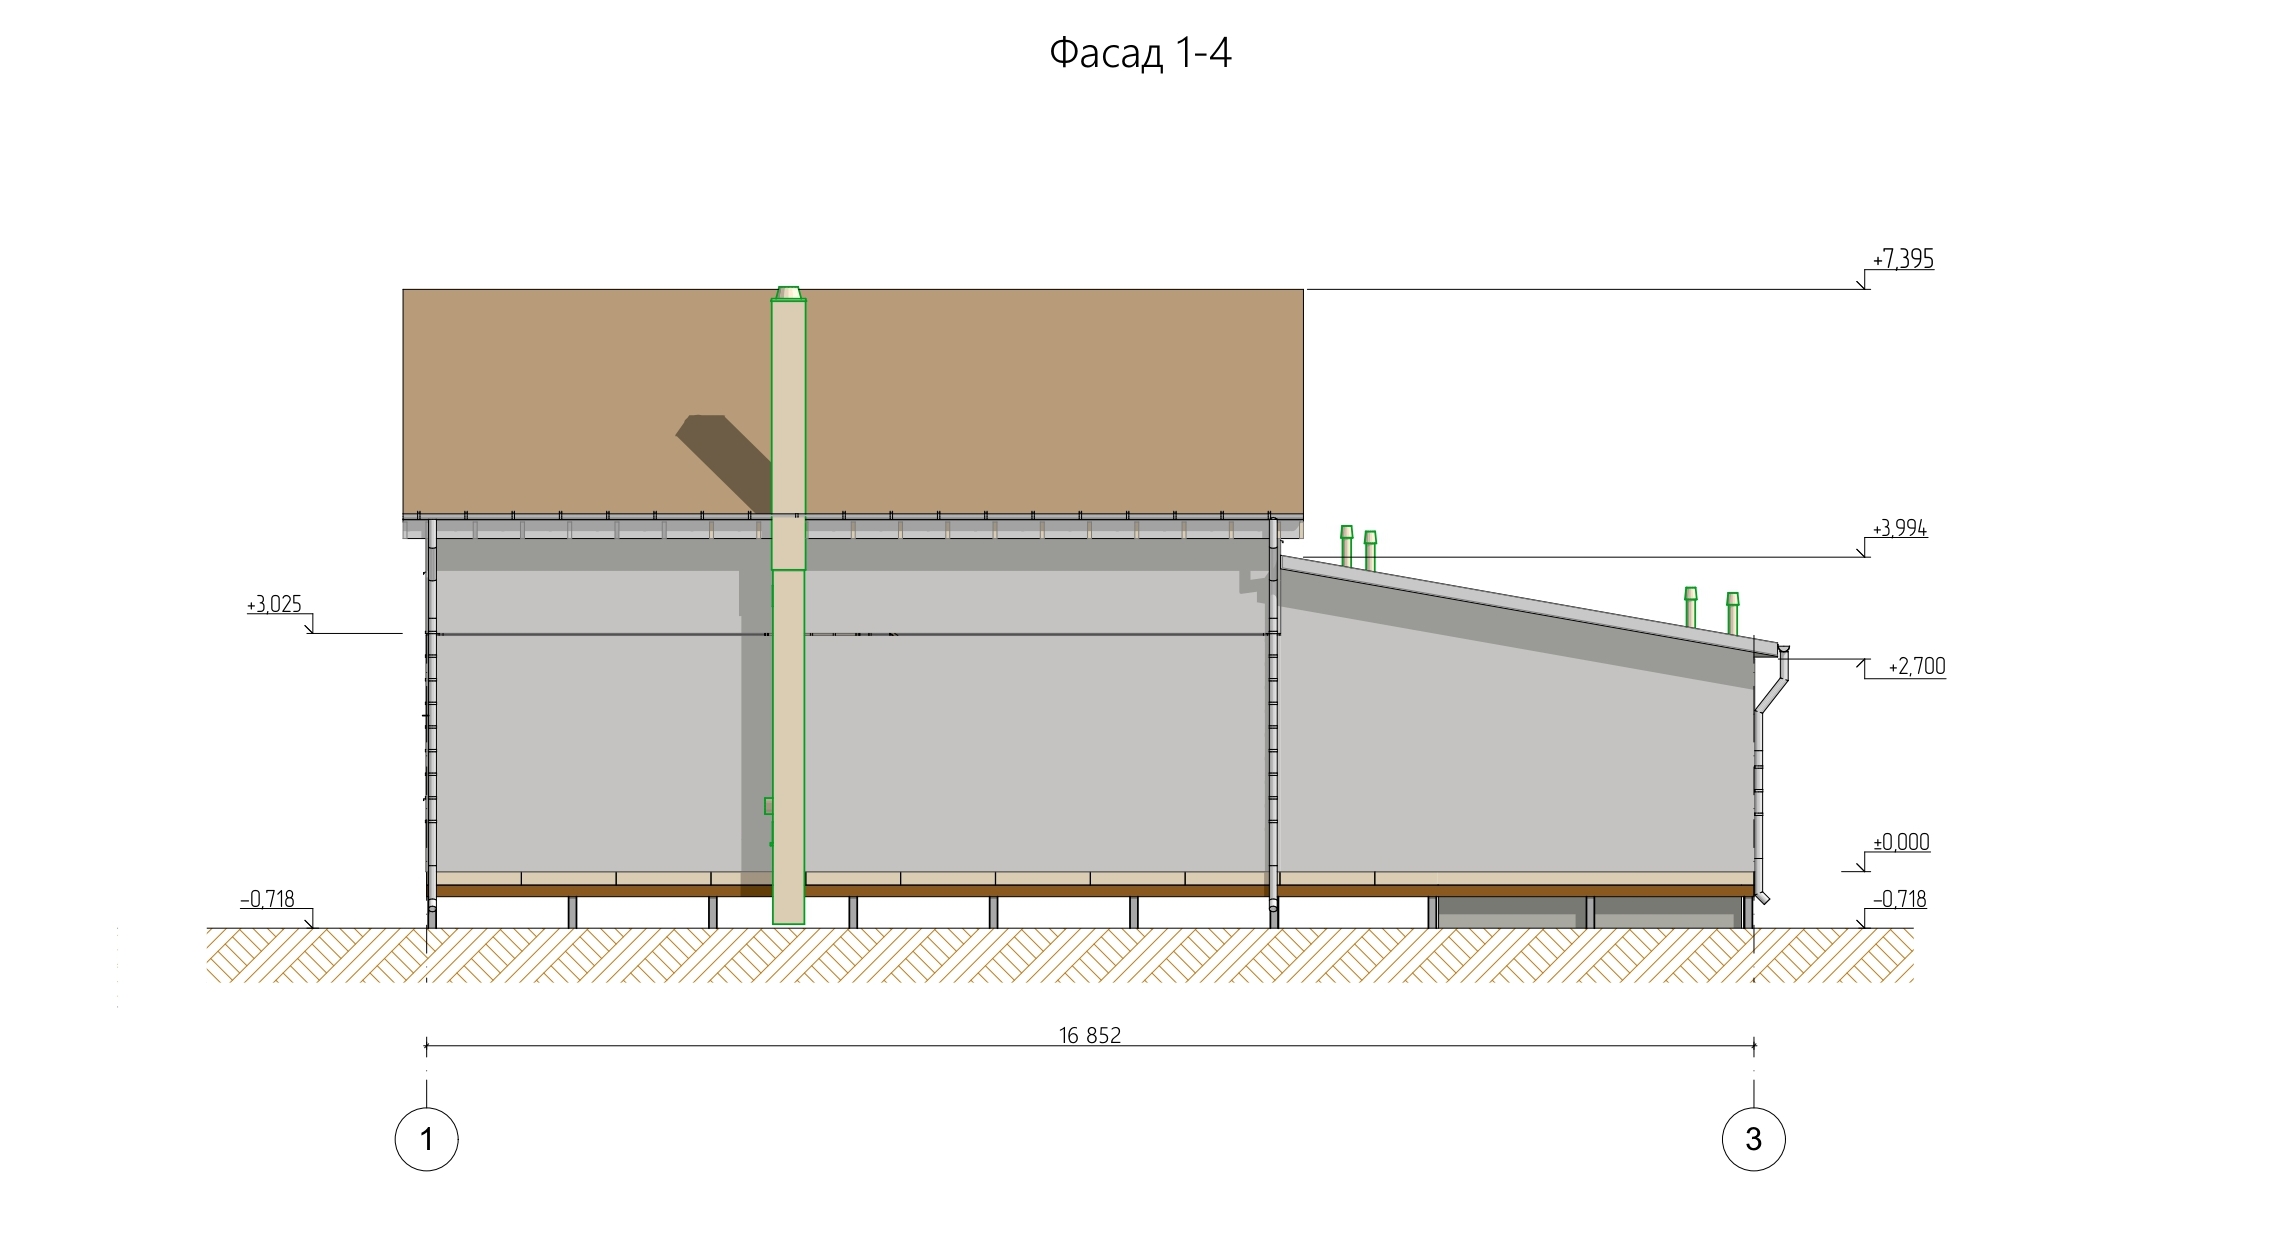Click the +7,395 elevation mark

point(1903,260)
